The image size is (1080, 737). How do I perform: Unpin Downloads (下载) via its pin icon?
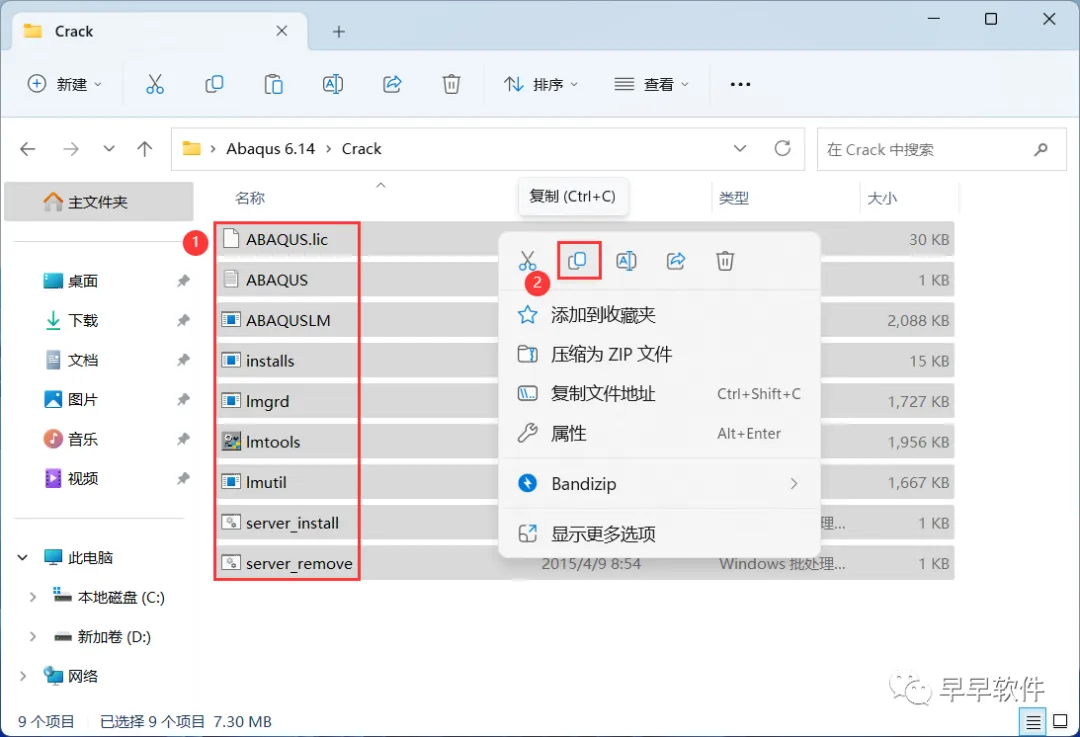183,320
